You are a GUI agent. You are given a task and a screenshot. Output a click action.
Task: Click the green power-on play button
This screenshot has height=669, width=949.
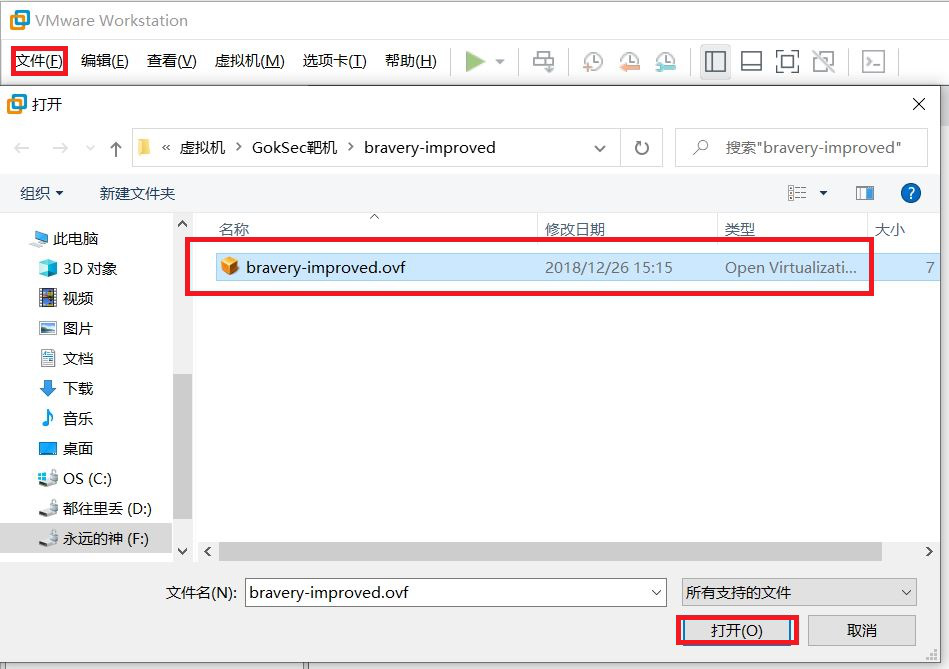(475, 61)
